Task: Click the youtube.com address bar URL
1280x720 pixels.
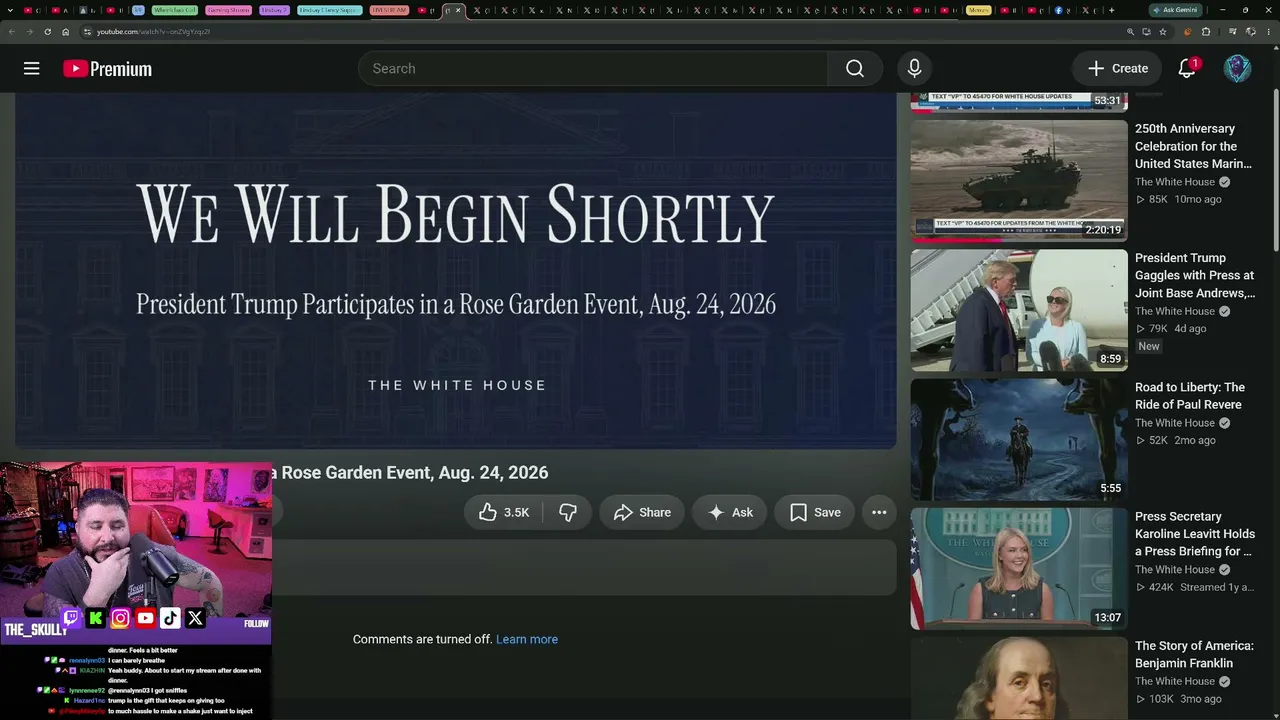Action: pyautogui.click(x=153, y=32)
